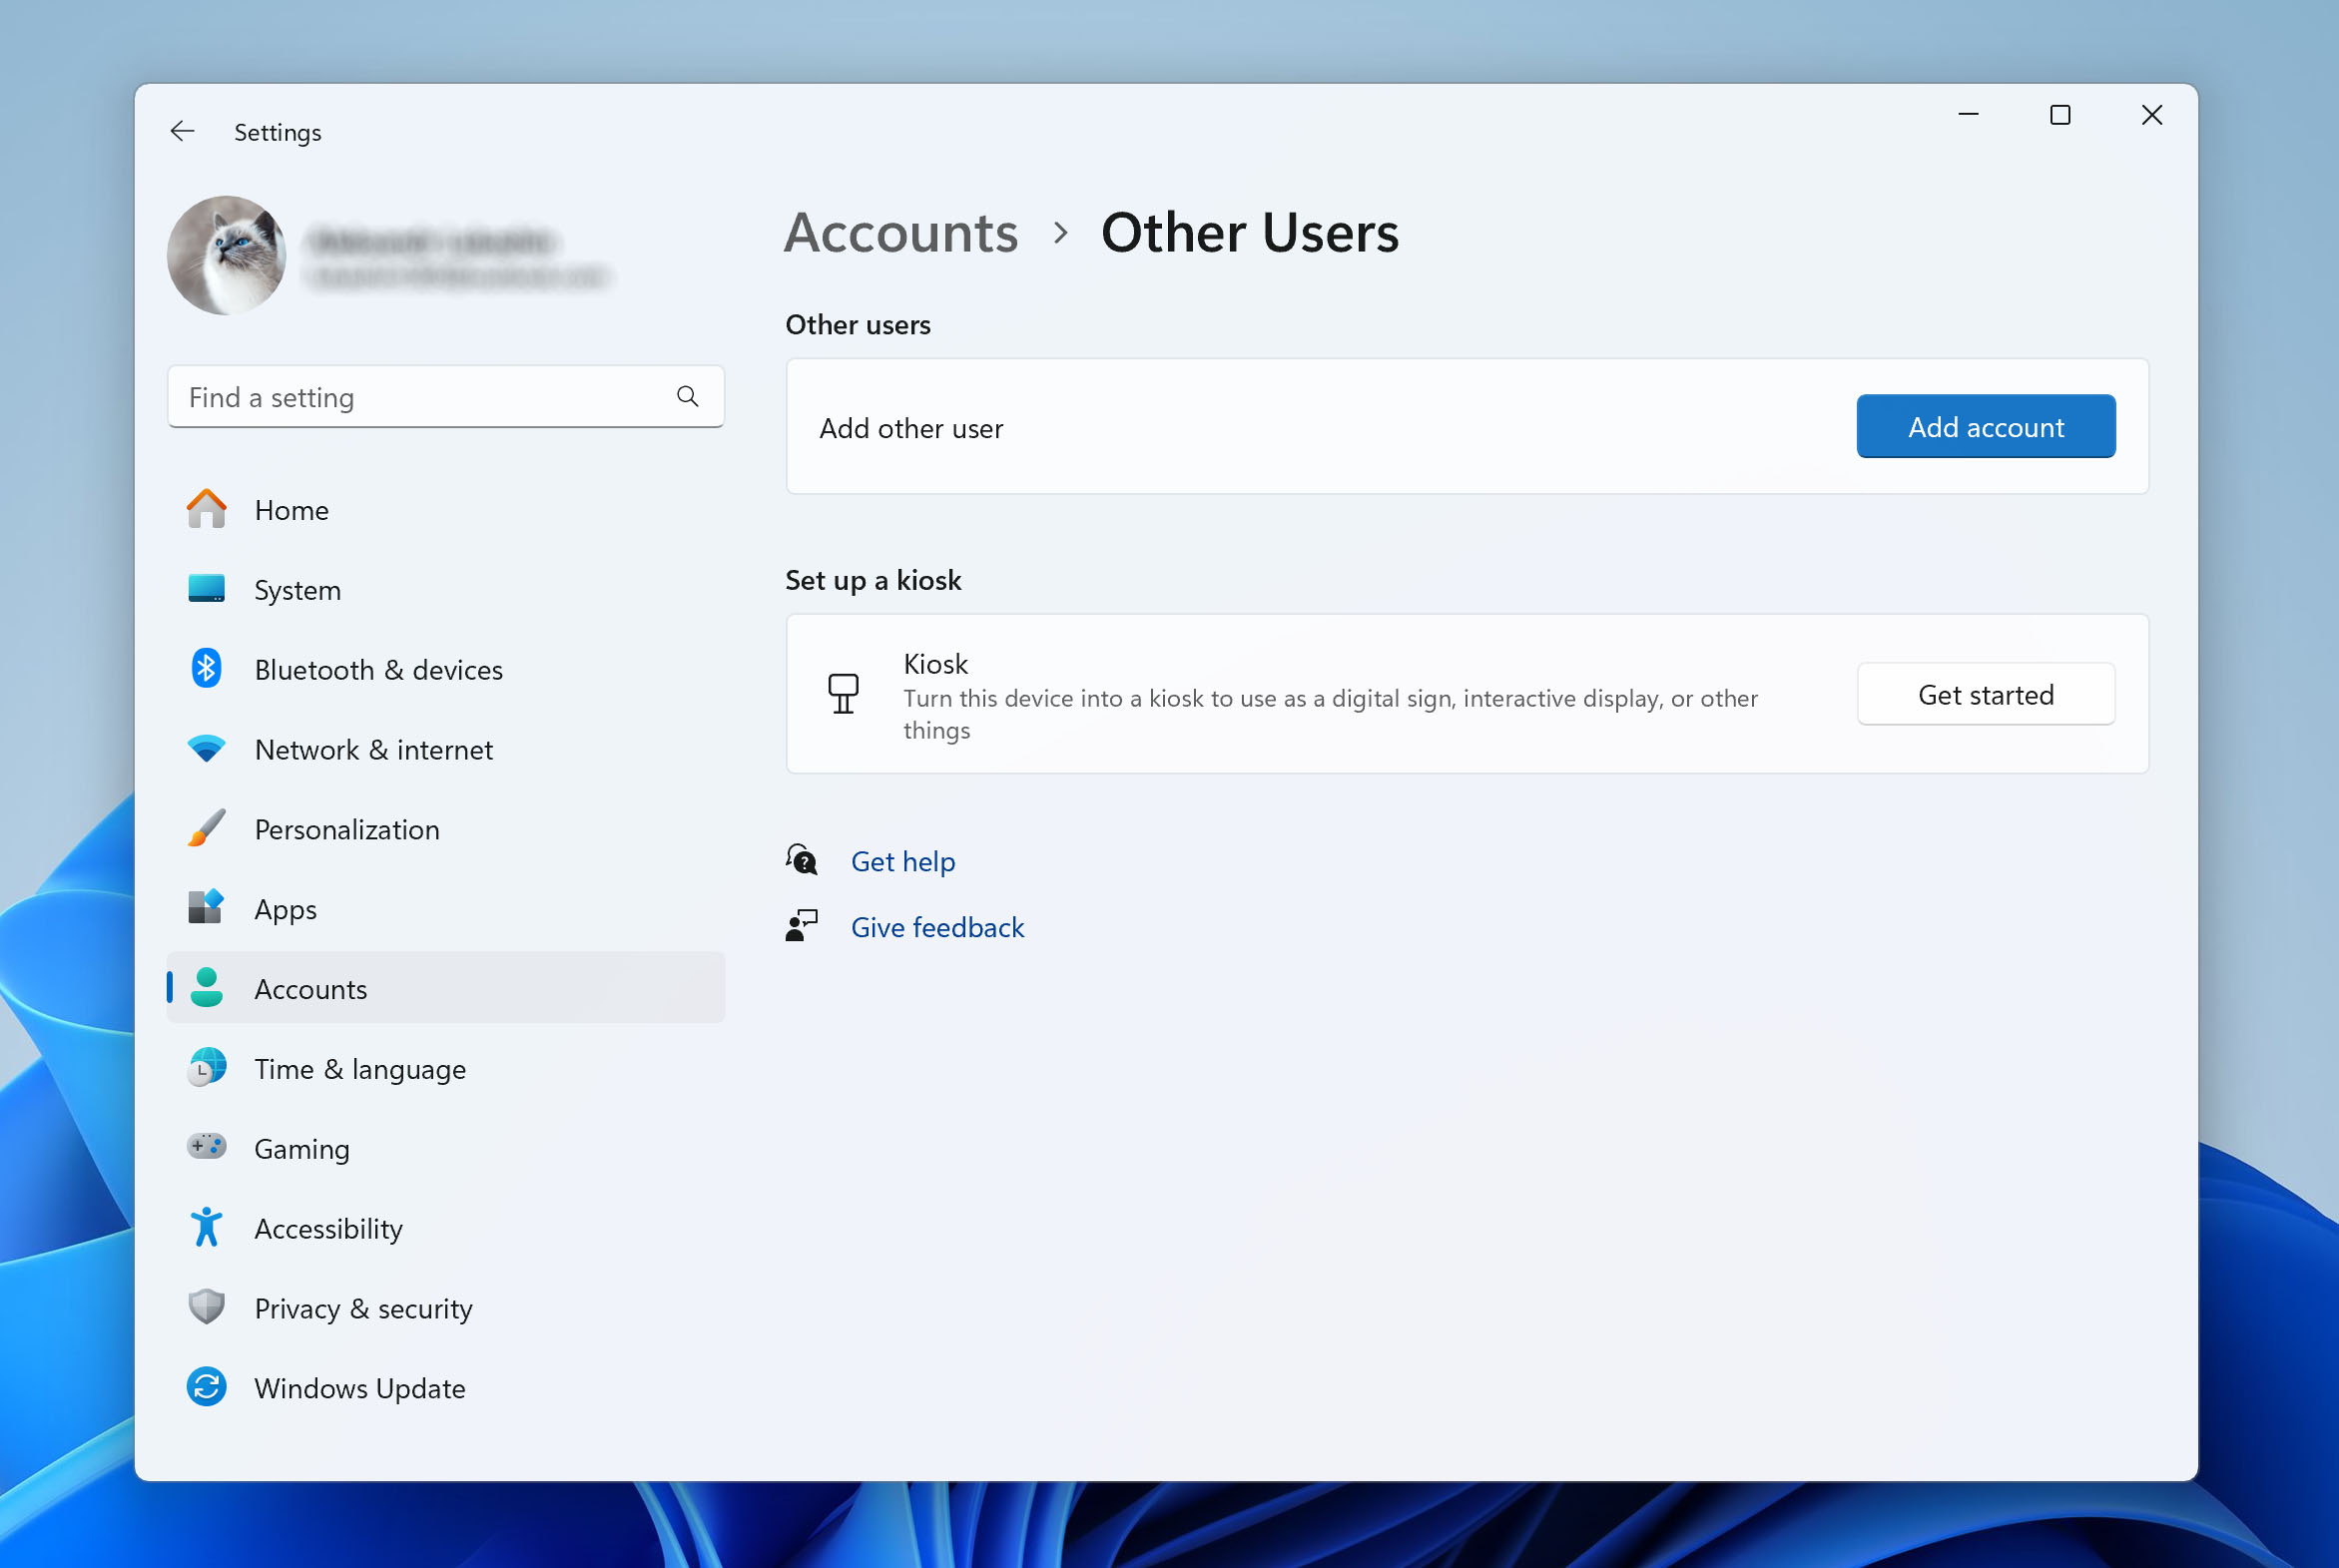This screenshot has width=2339, height=1568.
Task: Open Accessibility settings
Action: (446, 1228)
